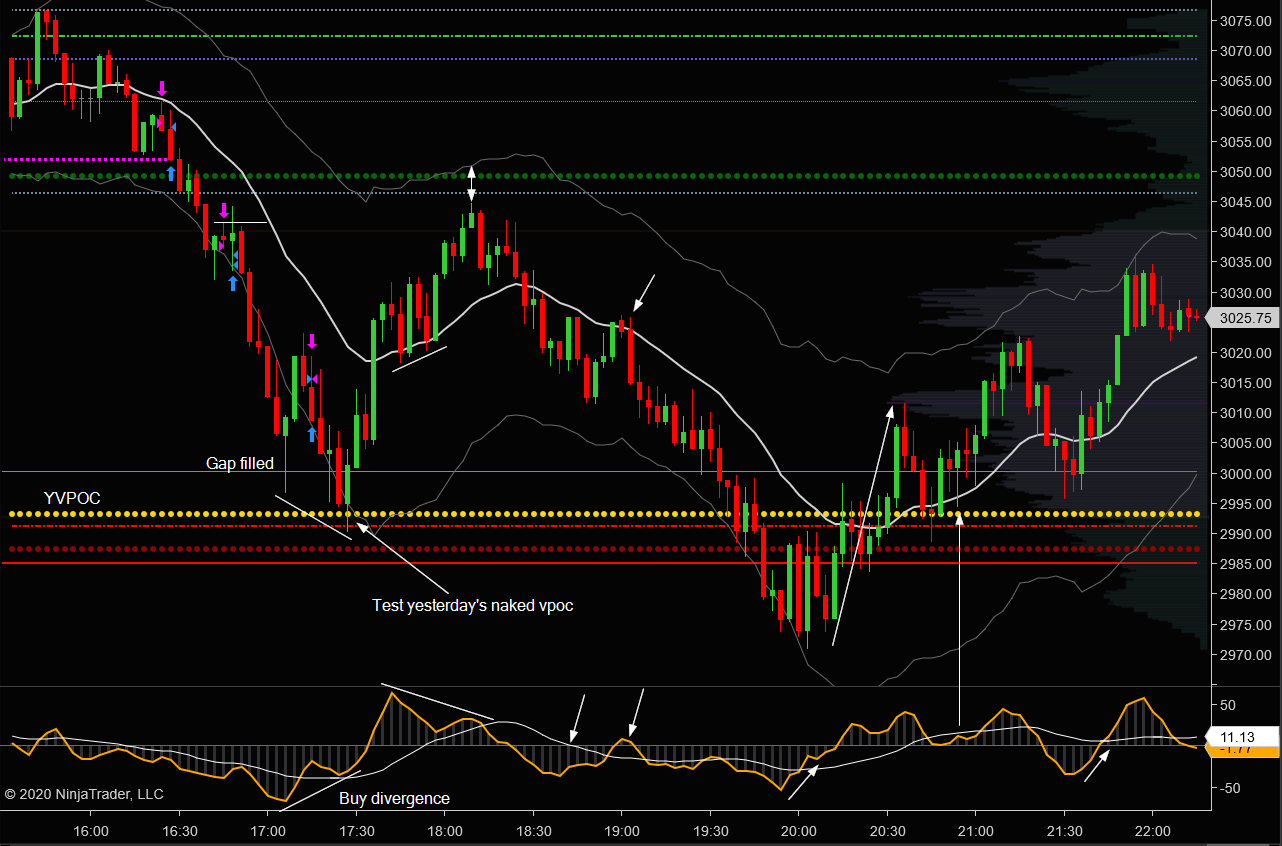The height and width of the screenshot is (846, 1282).
Task: Click the 2985.00 price axis label
Action: click(1246, 564)
